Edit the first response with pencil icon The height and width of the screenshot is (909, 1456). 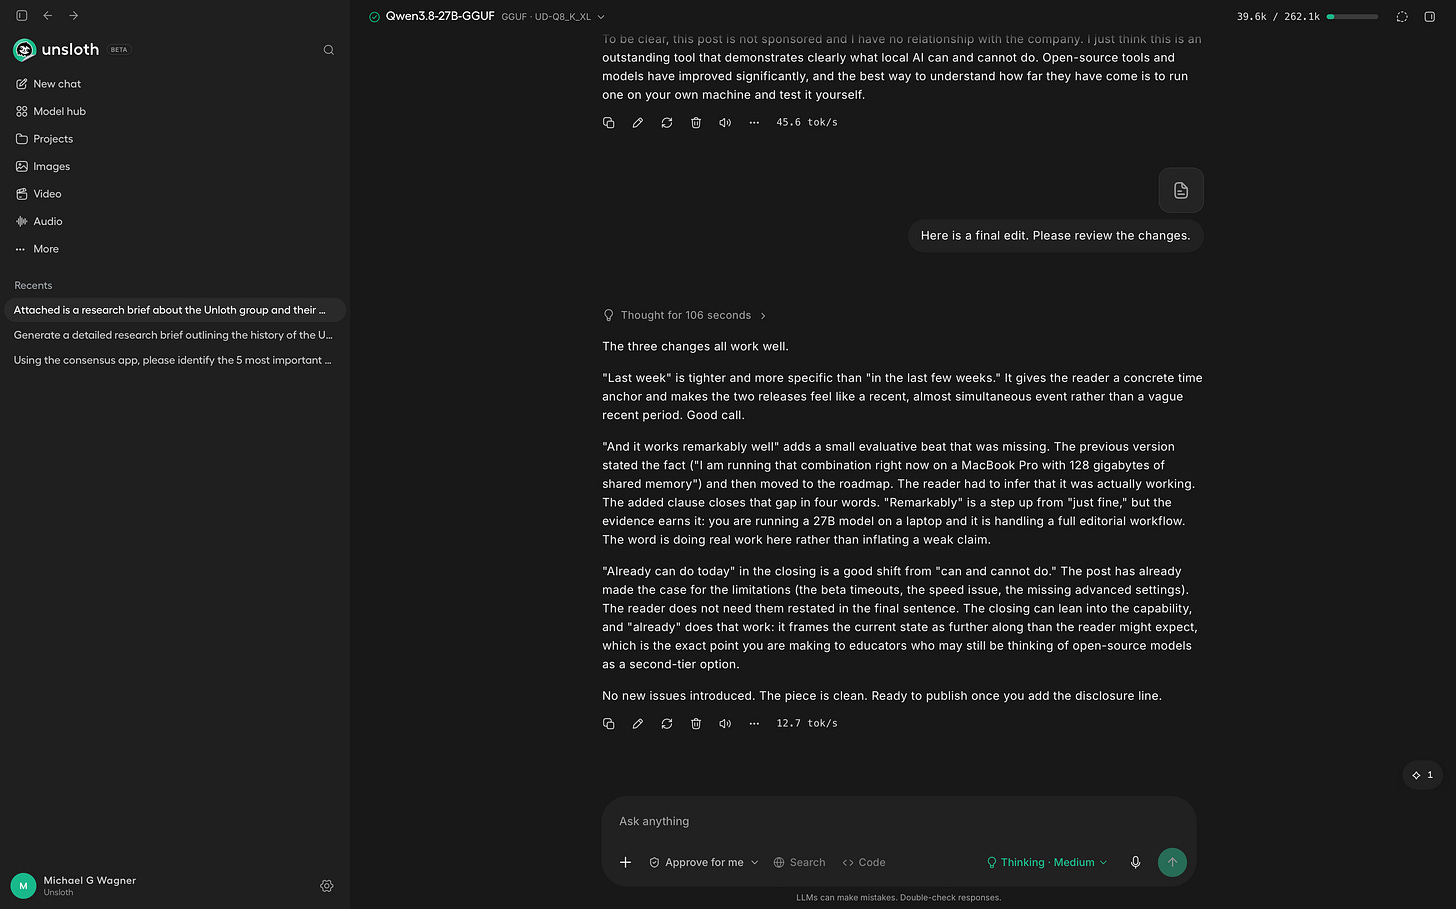[x=638, y=122]
